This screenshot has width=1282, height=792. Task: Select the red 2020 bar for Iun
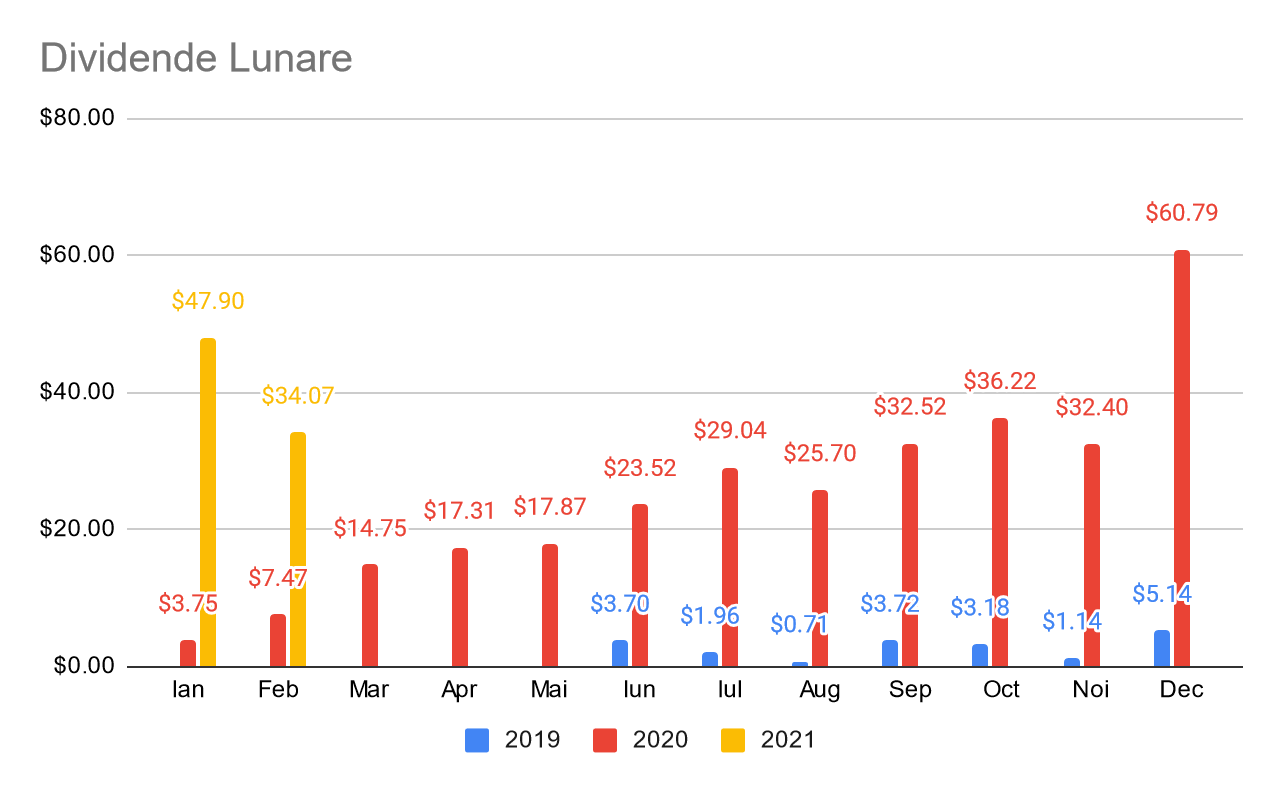640,585
